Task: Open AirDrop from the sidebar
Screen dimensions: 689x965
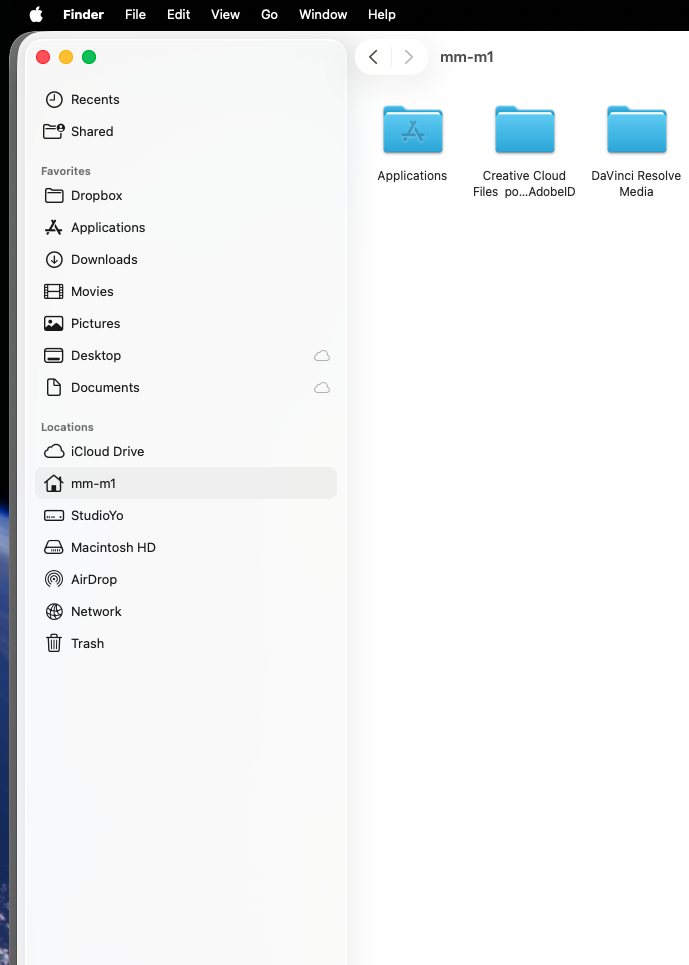Action: [186, 580]
